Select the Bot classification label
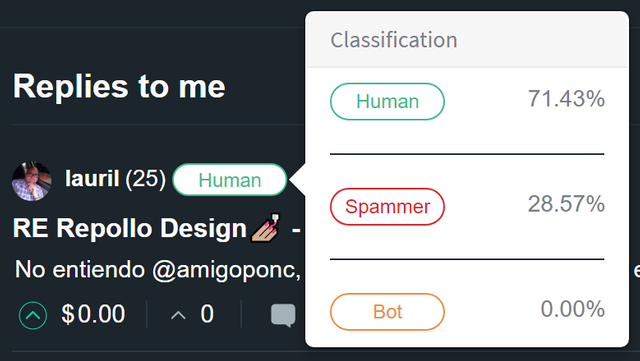Screen dimensions: 640x361 click(x=387, y=312)
